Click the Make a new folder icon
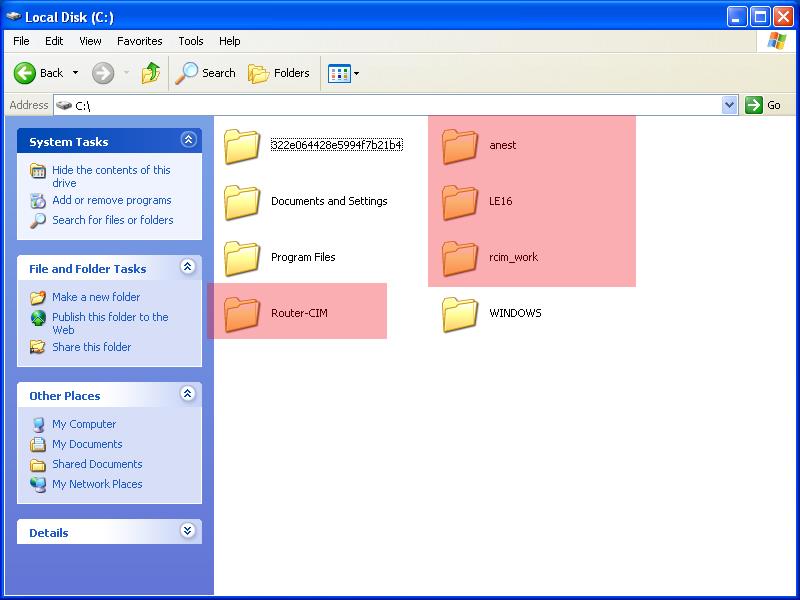This screenshot has height=600, width=800. coord(38,297)
